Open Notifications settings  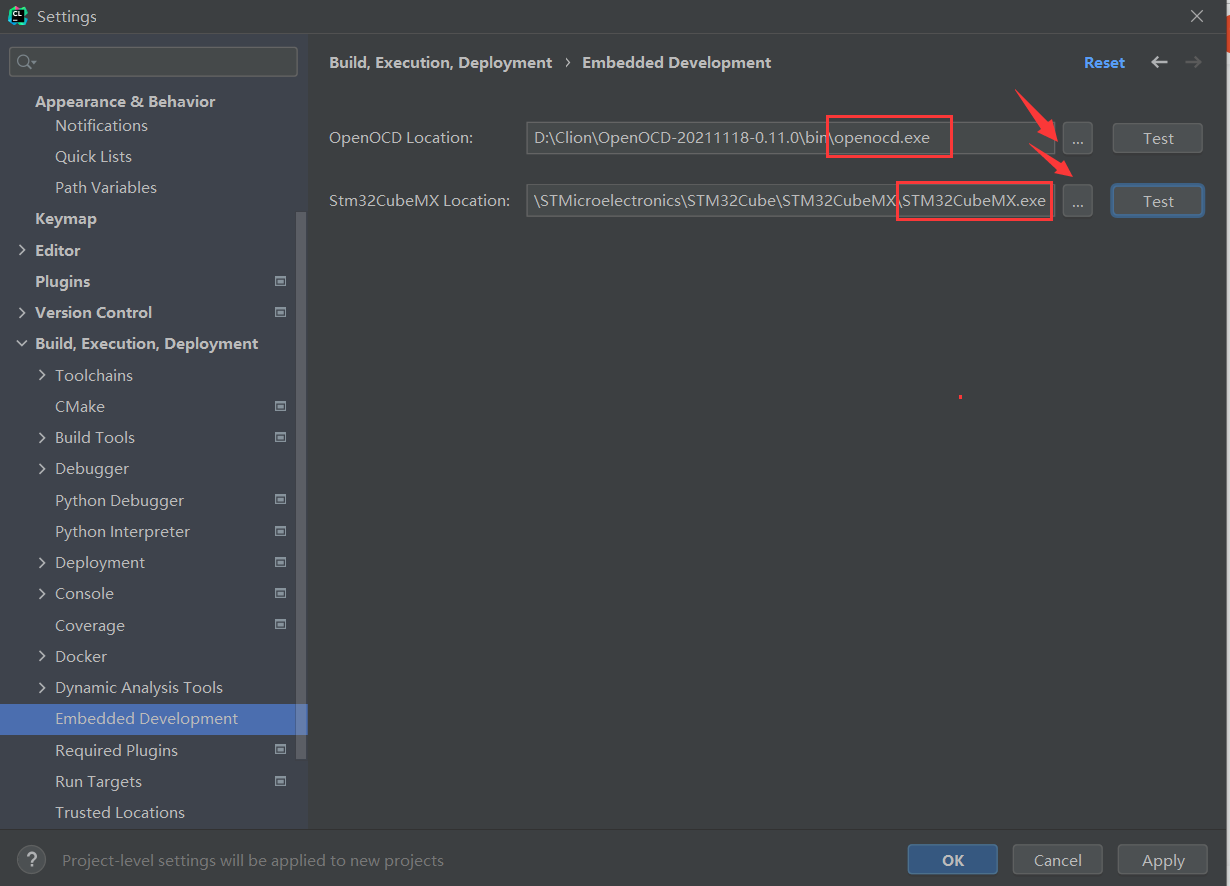point(101,125)
